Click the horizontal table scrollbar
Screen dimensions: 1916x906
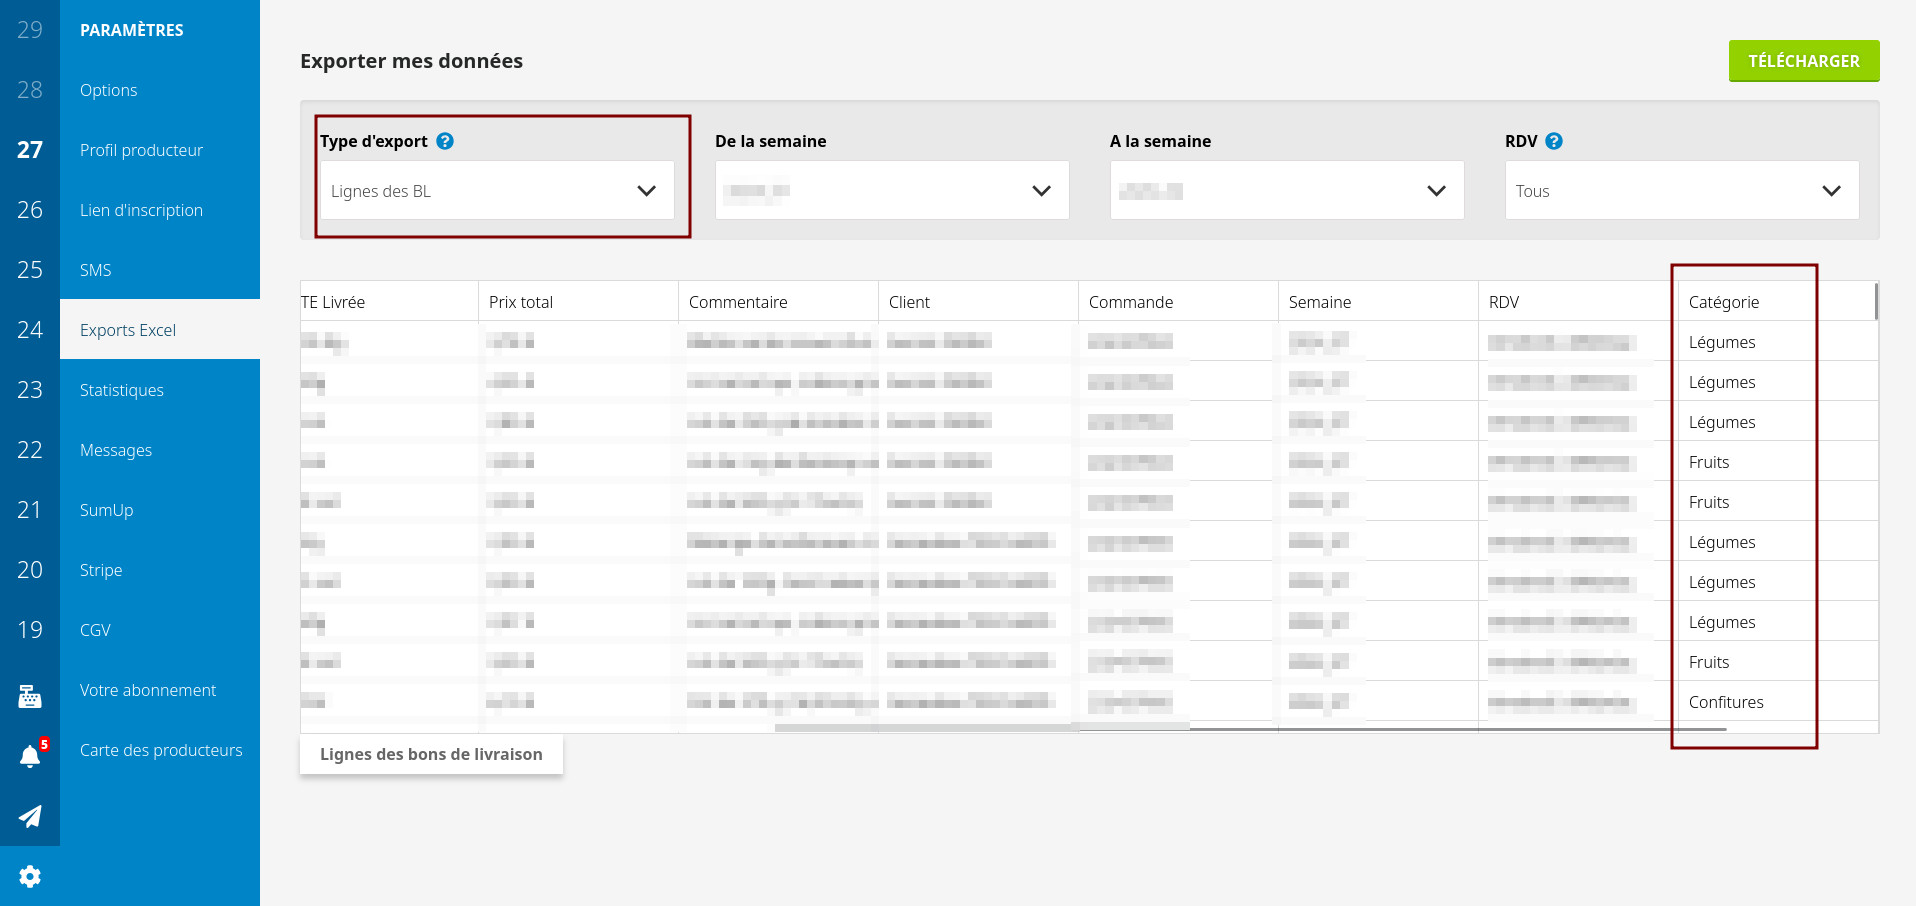[x=1250, y=728]
